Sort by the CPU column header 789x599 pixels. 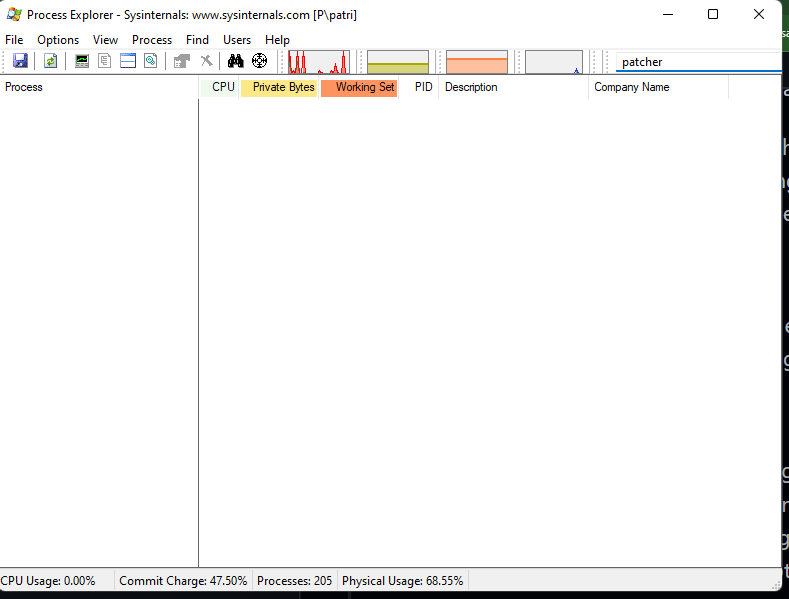pos(219,87)
